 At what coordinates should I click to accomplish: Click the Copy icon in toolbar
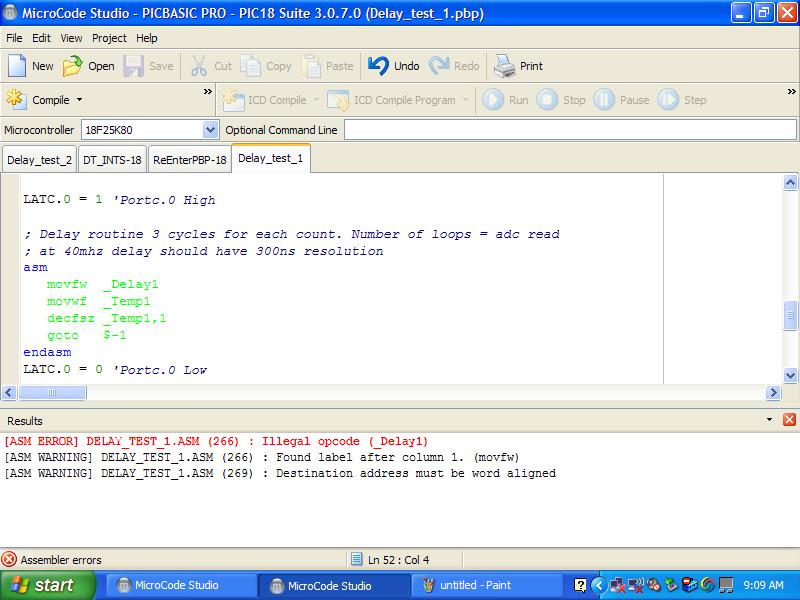(x=251, y=66)
